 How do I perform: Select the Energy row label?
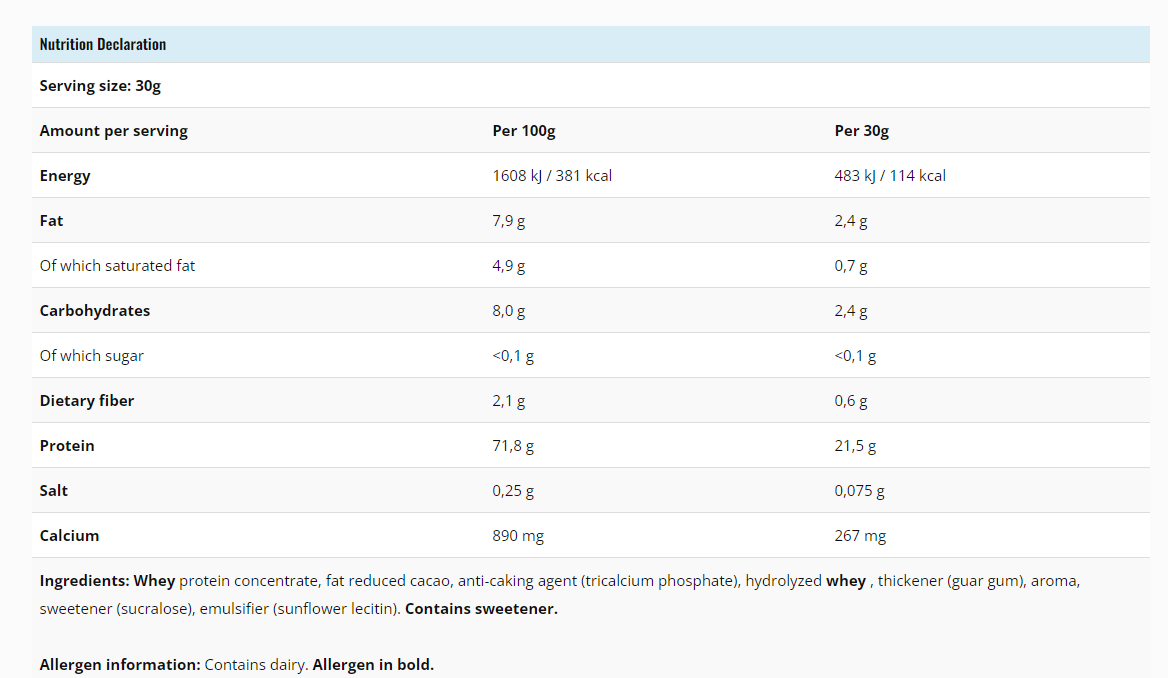point(65,176)
